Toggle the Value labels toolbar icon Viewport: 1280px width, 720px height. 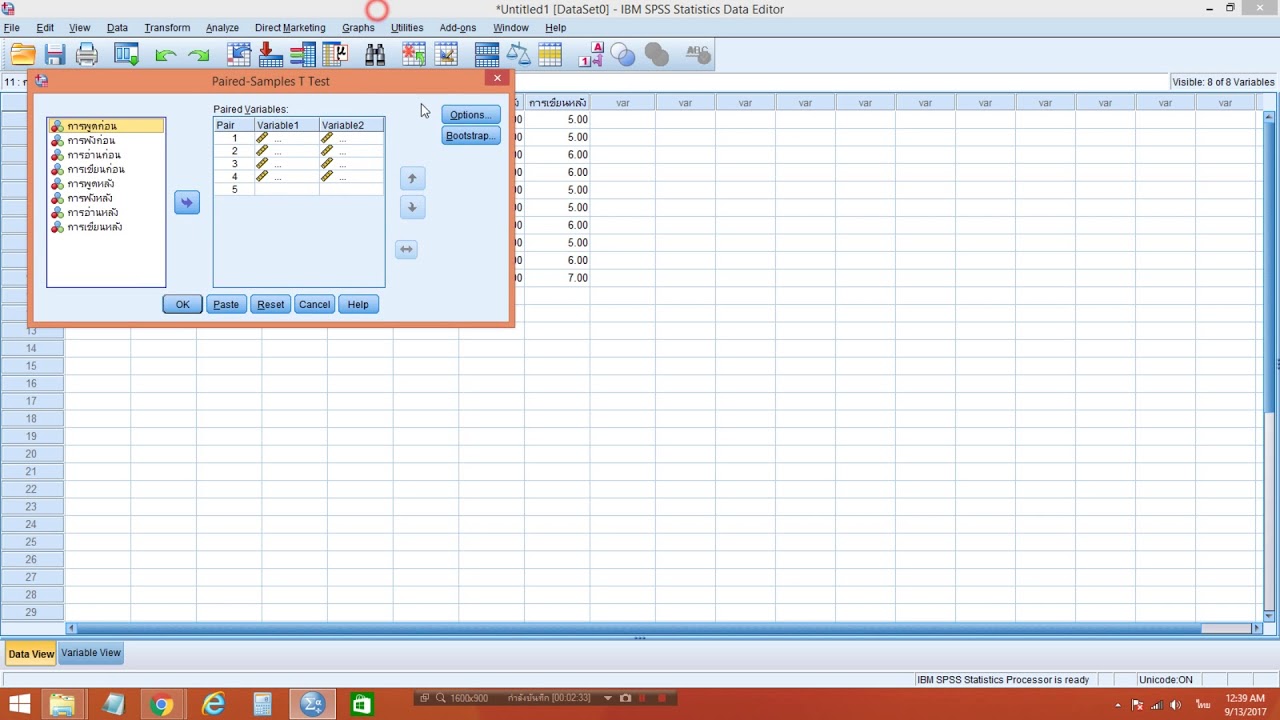tap(590, 55)
